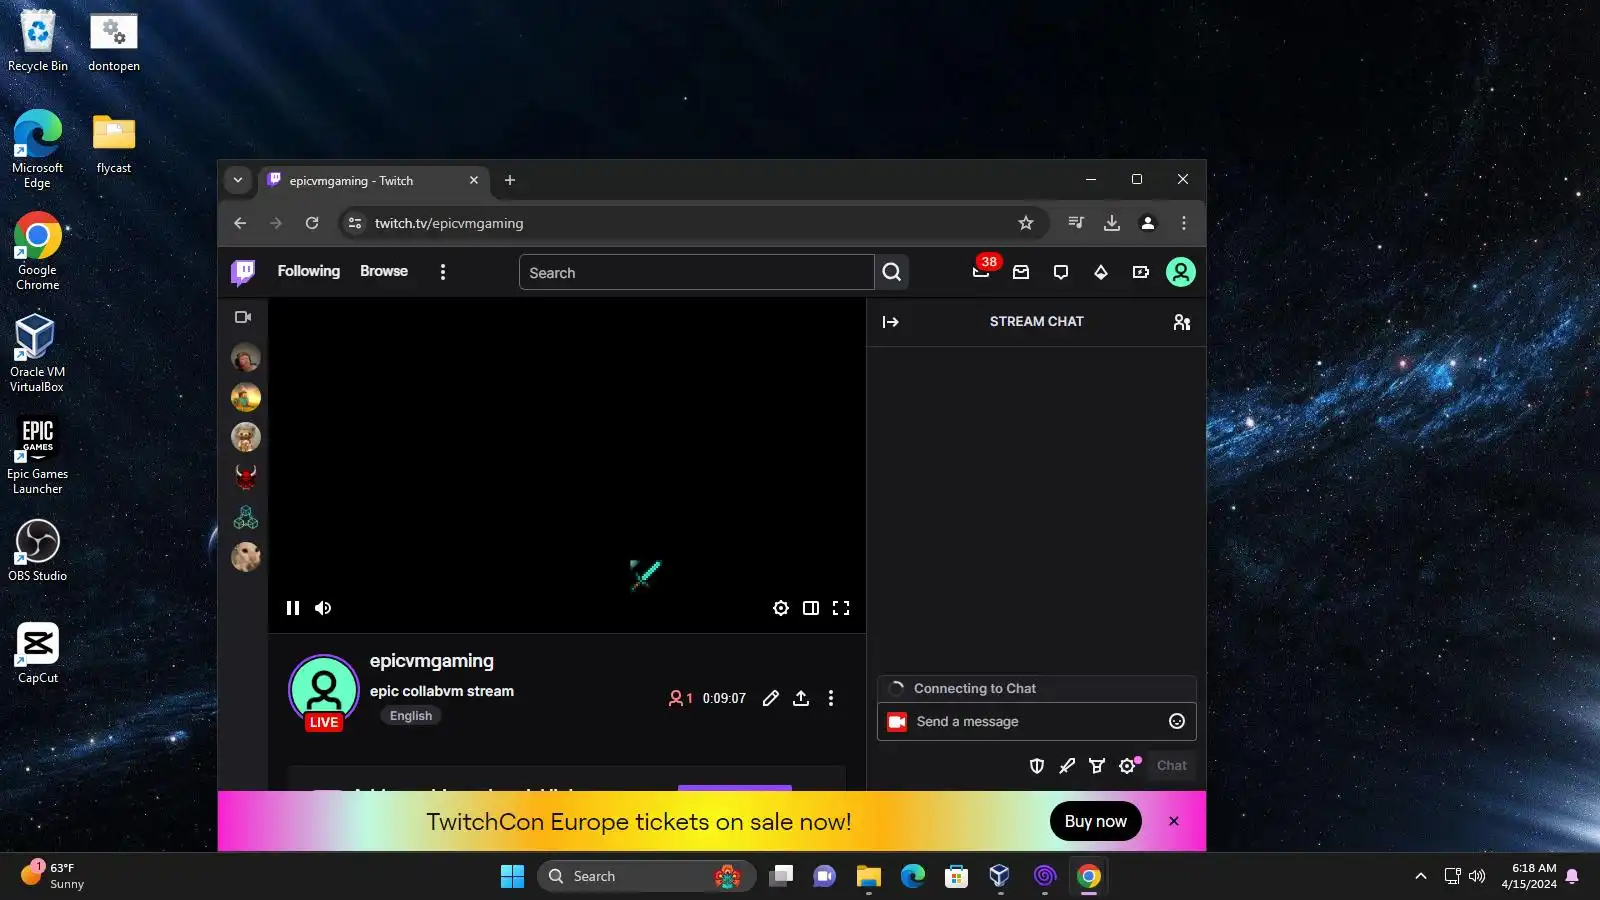Screen dimensions: 1600x900
Task: Open the video player settings gear
Action: pos(781,608)
